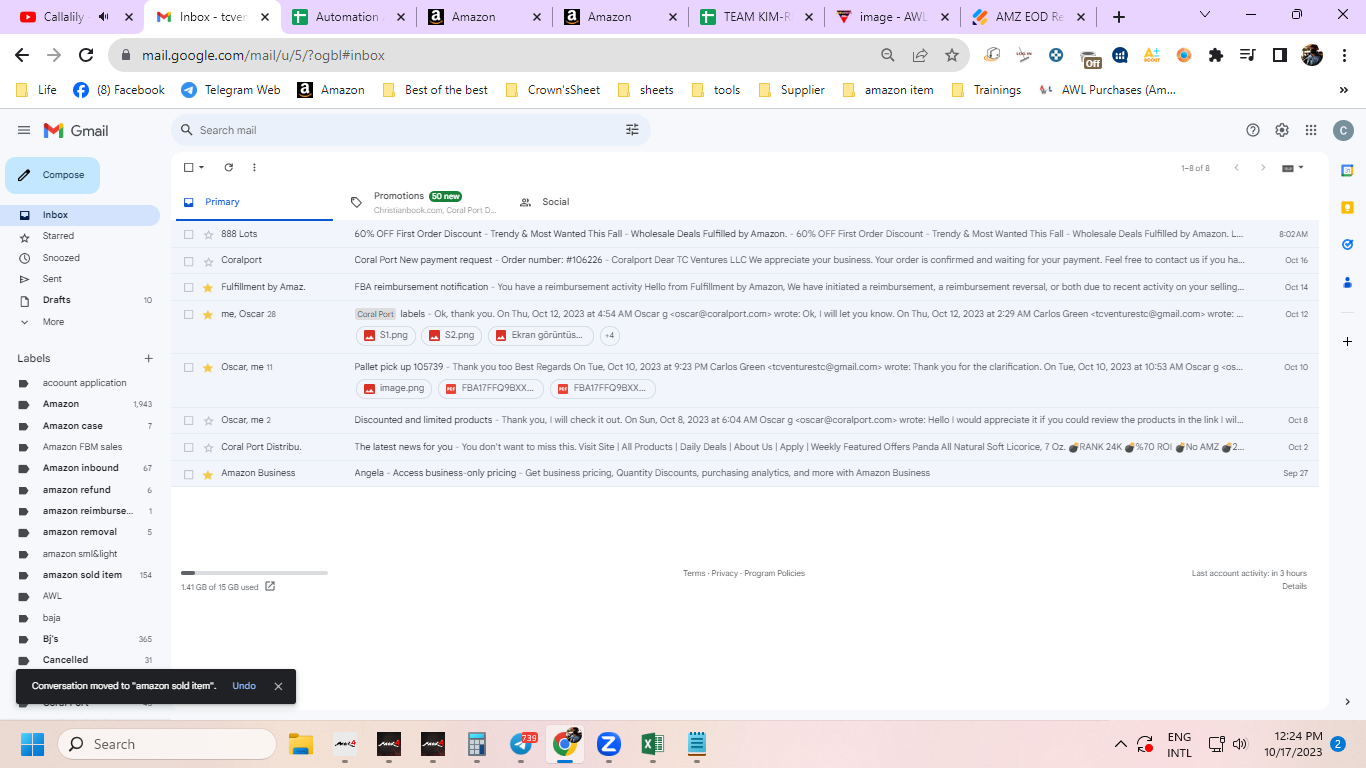
Task: Open the Program Policies link
Action: pos(774,573)
